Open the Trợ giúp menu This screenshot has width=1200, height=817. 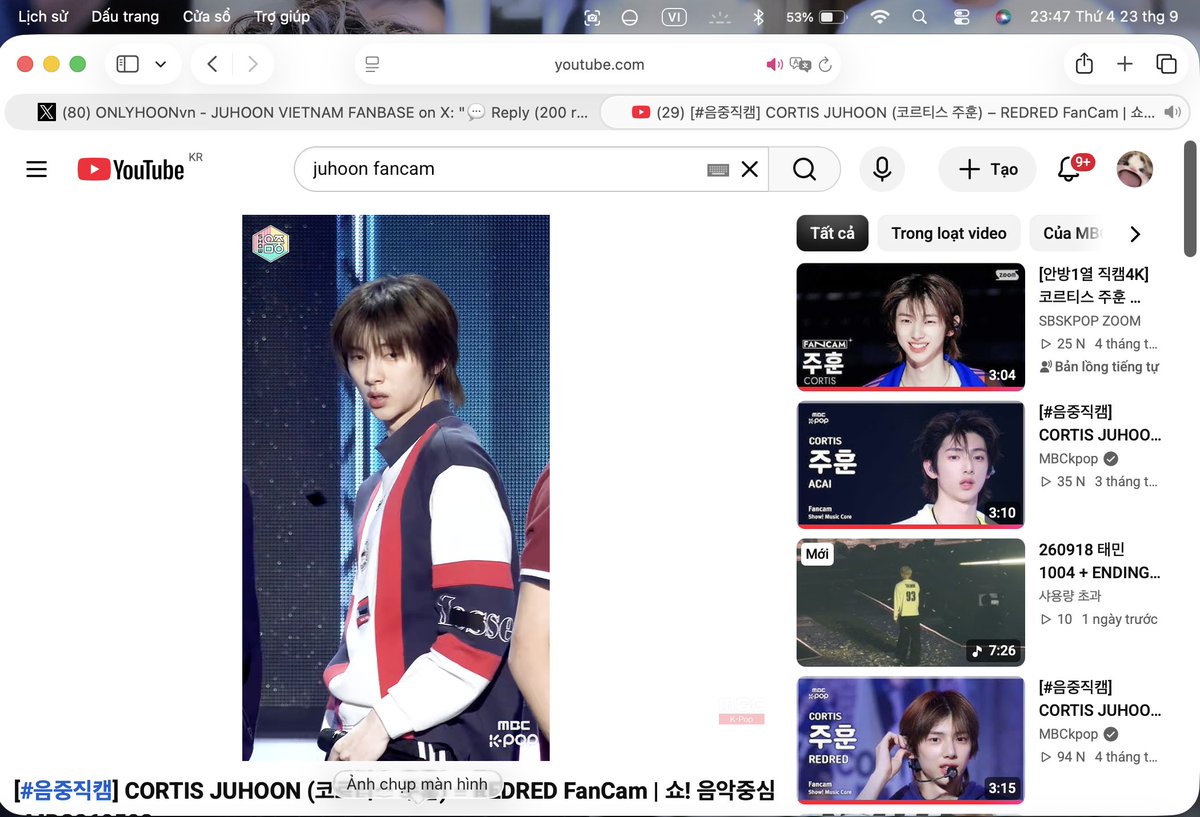282,16
